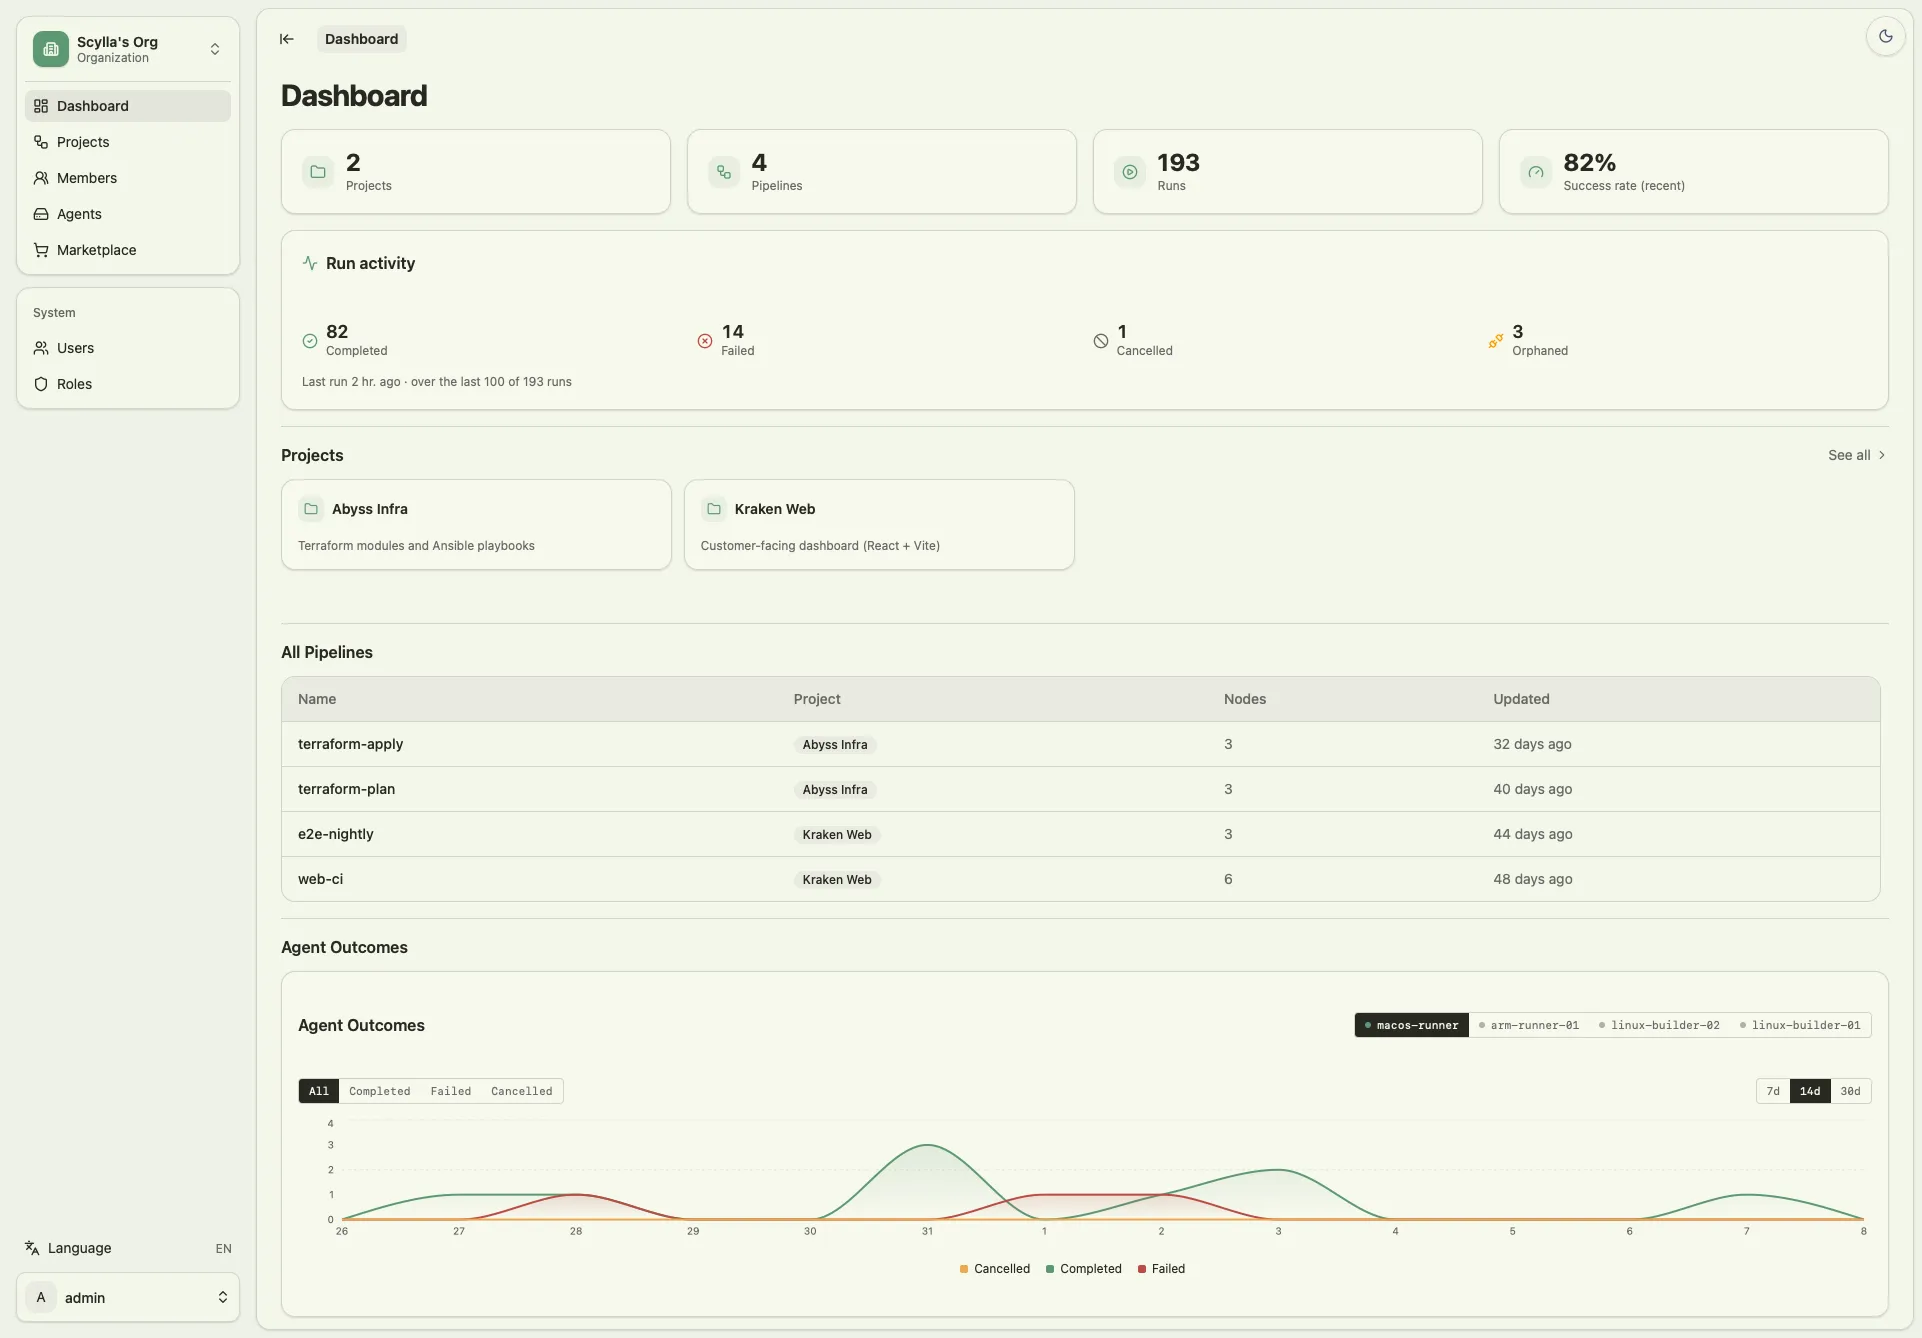Click the See all chevron arrow
The width and height of the screenshot is (1922, 1338).
(x=1882, y=455)
